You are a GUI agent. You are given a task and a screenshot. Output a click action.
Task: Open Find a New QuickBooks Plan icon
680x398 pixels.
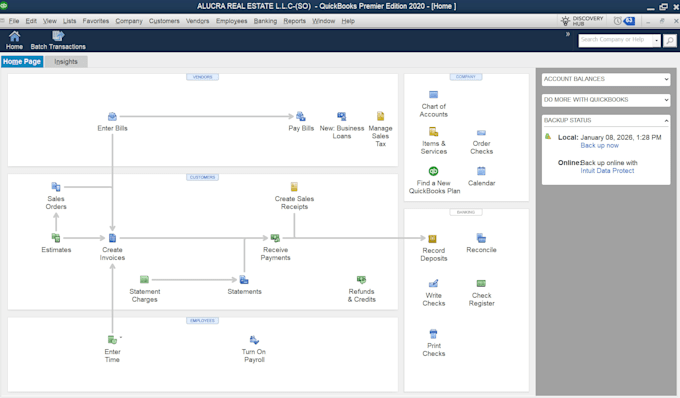coord(433,171)
